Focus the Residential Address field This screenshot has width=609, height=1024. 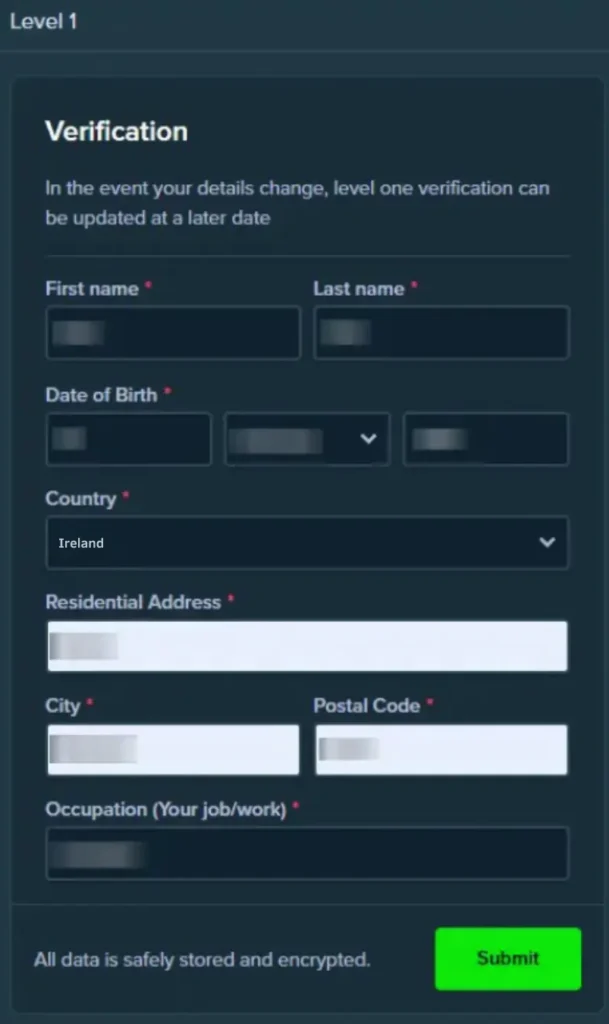pos(306,646)
